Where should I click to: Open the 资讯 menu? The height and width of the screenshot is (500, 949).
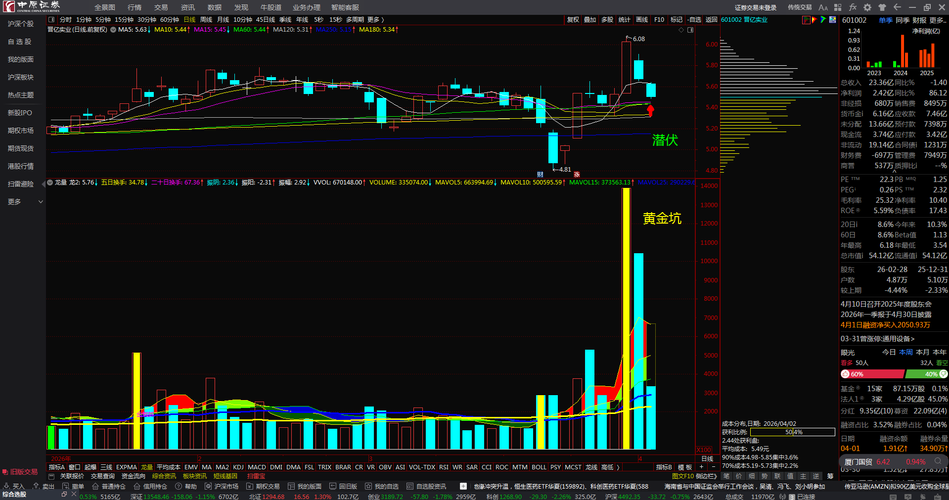[188, 7]
